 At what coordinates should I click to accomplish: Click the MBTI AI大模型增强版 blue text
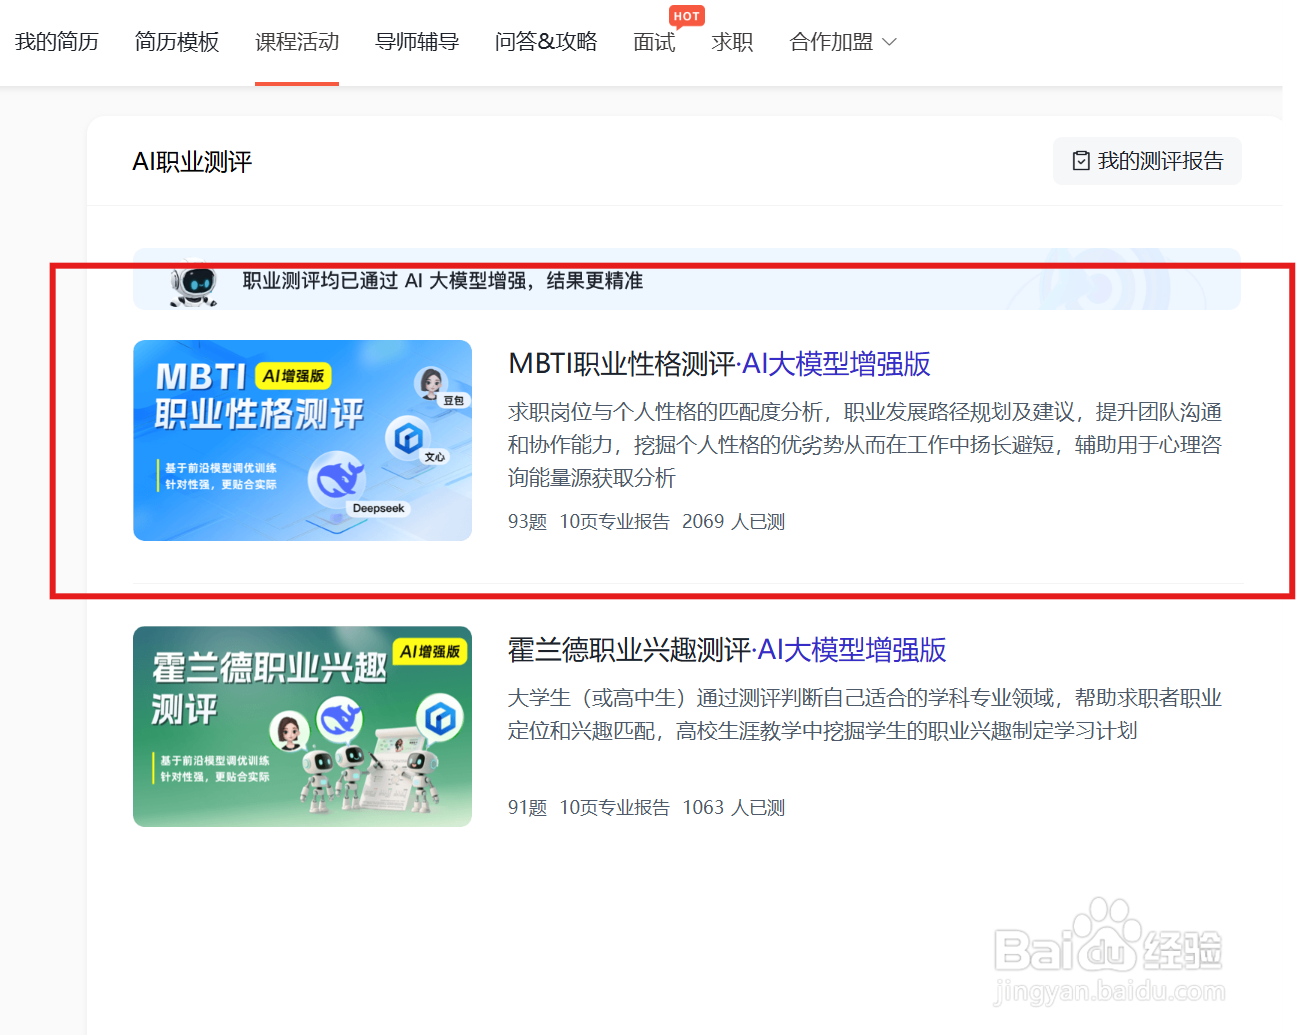coord(836,363)
